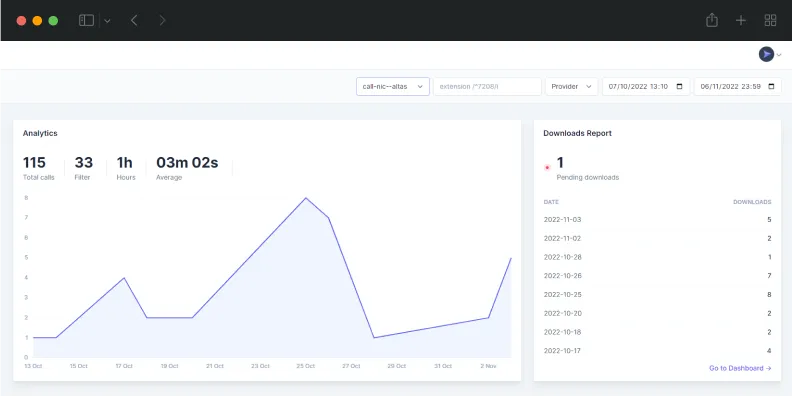
Task: Open calendar picker on 07/10/2022 start date
Action: point(680,87)
